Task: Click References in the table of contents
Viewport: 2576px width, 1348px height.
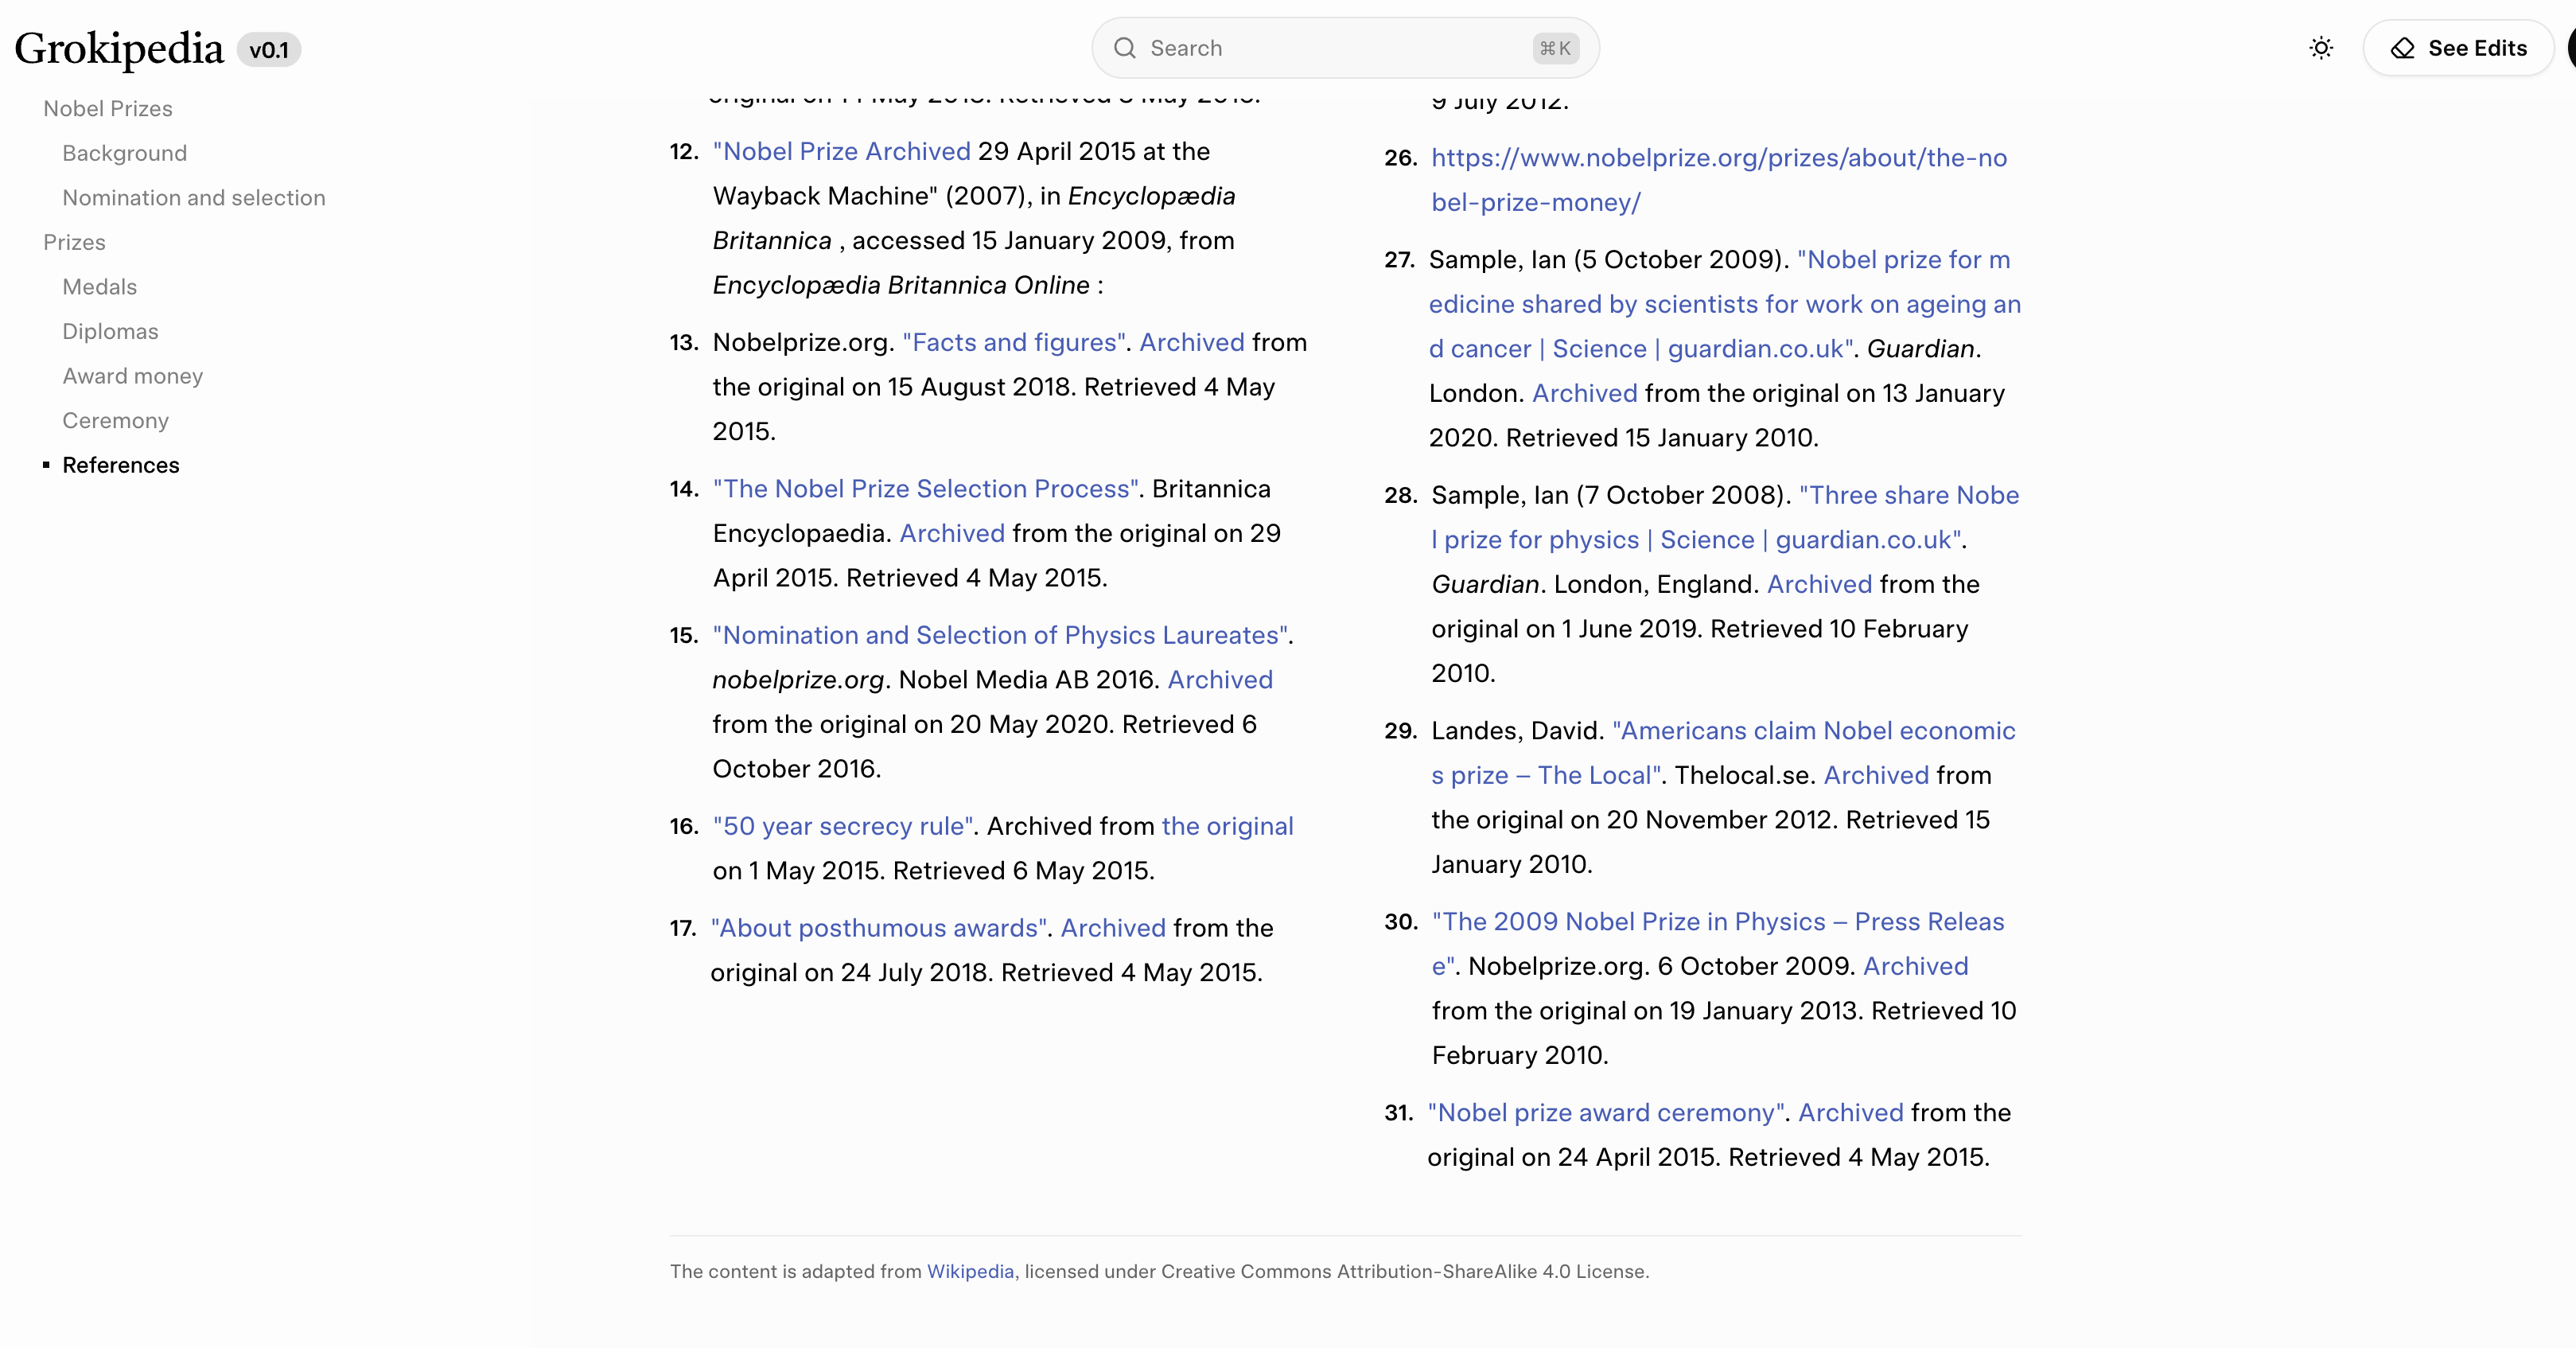Action: click(120, 465)
